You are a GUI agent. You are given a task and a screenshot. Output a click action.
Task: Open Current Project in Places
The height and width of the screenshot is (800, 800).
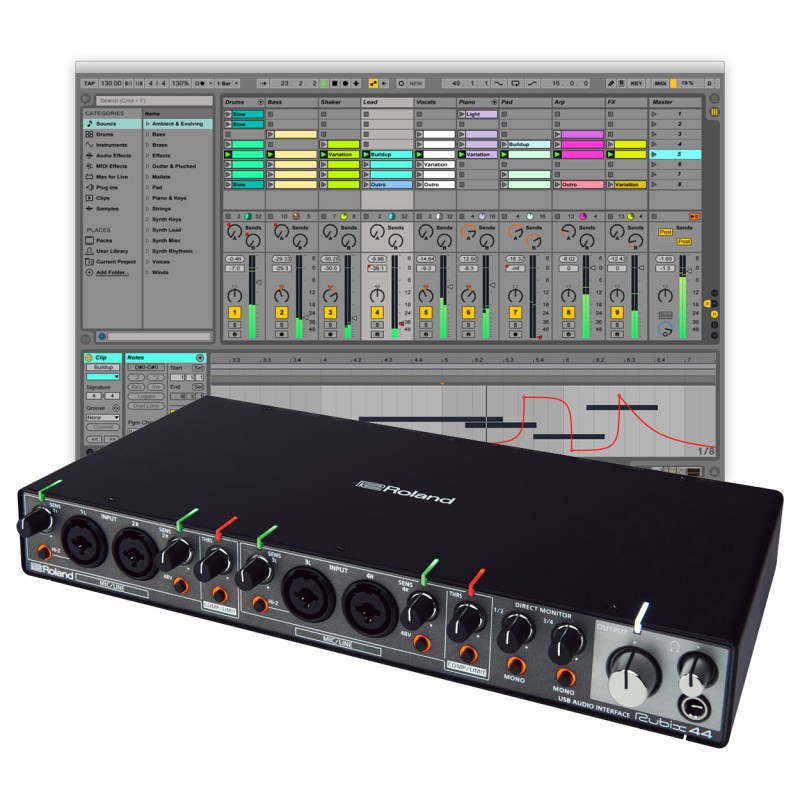click(112, 262)
